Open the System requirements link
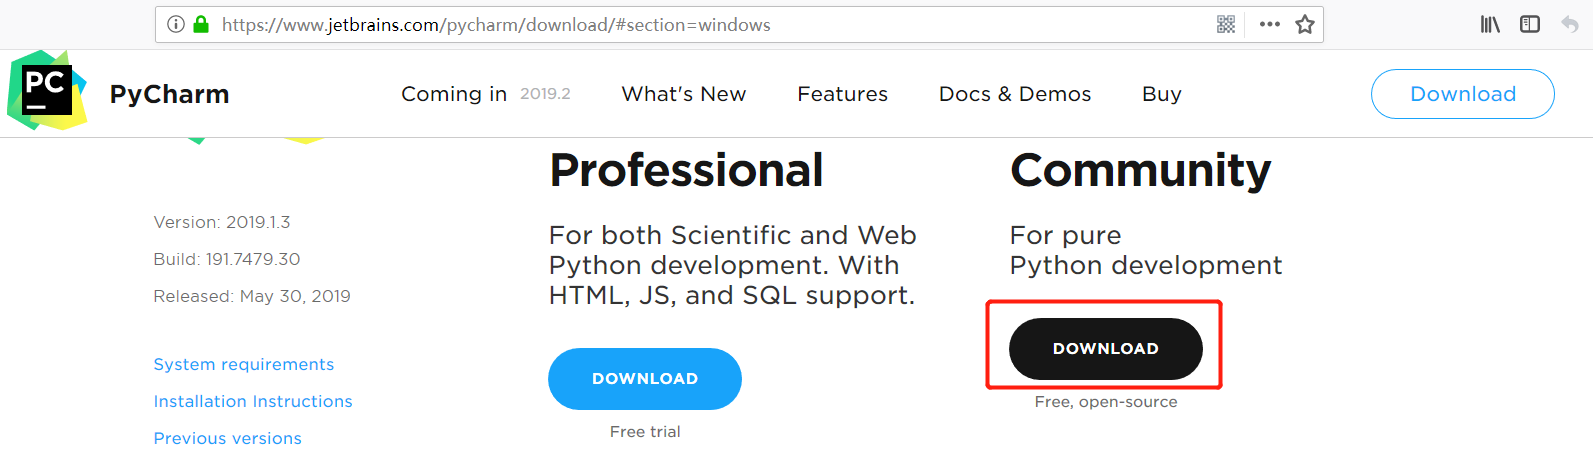 point(244,364)
